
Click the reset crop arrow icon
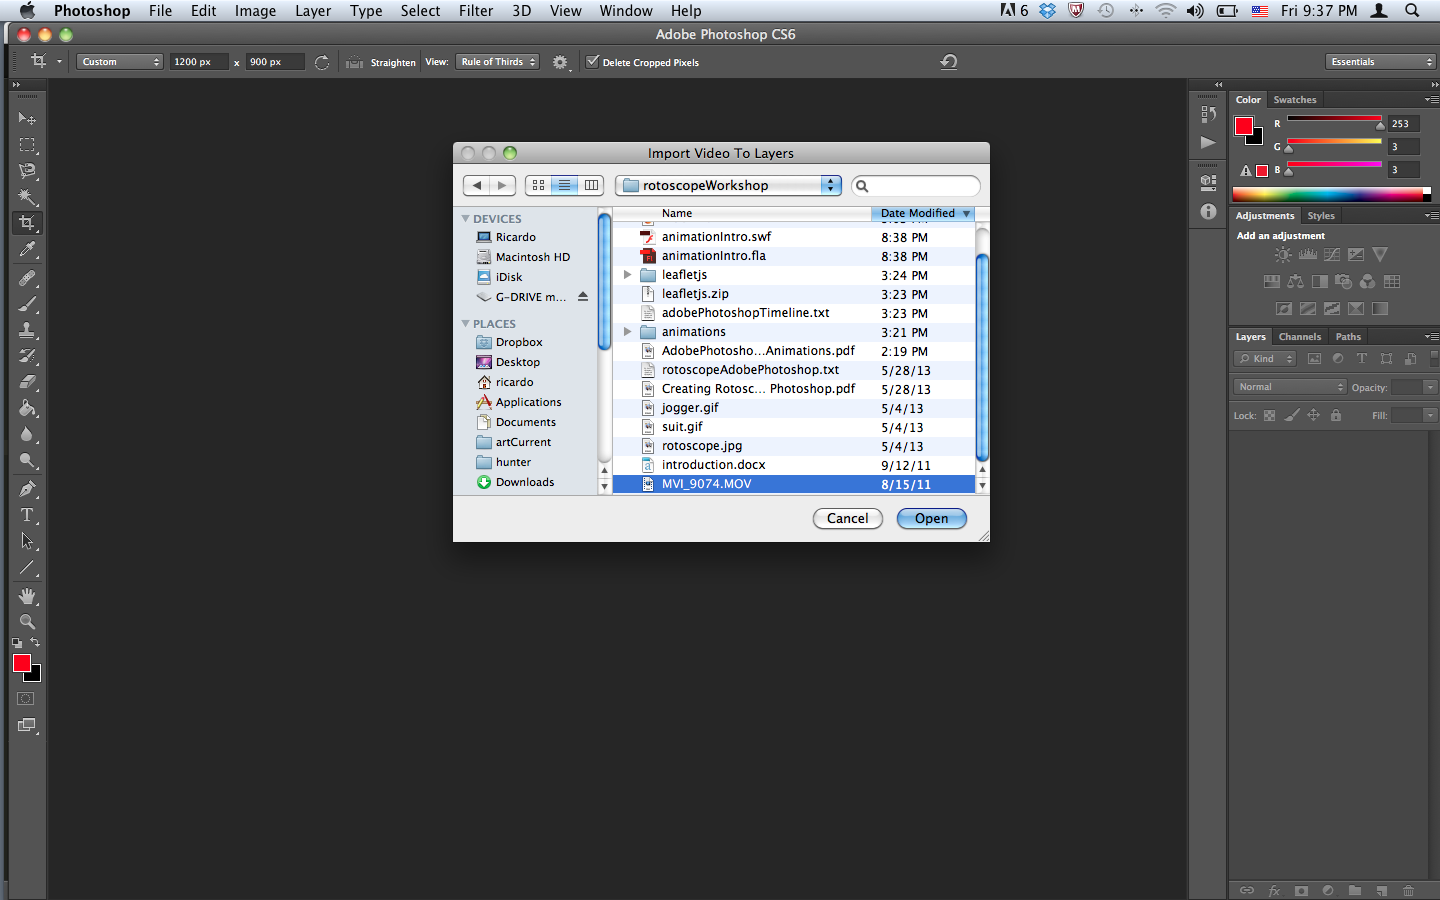[948, 62]
